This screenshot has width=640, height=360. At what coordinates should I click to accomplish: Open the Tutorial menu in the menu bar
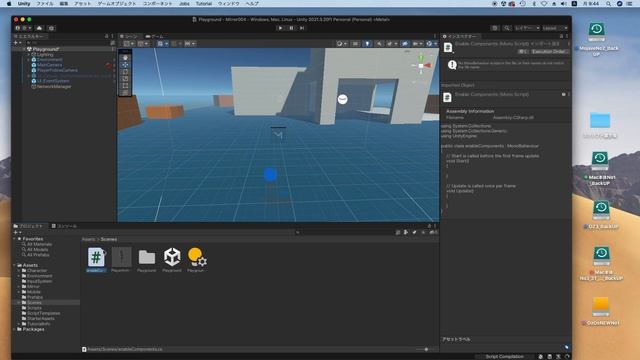pos(204,3)
